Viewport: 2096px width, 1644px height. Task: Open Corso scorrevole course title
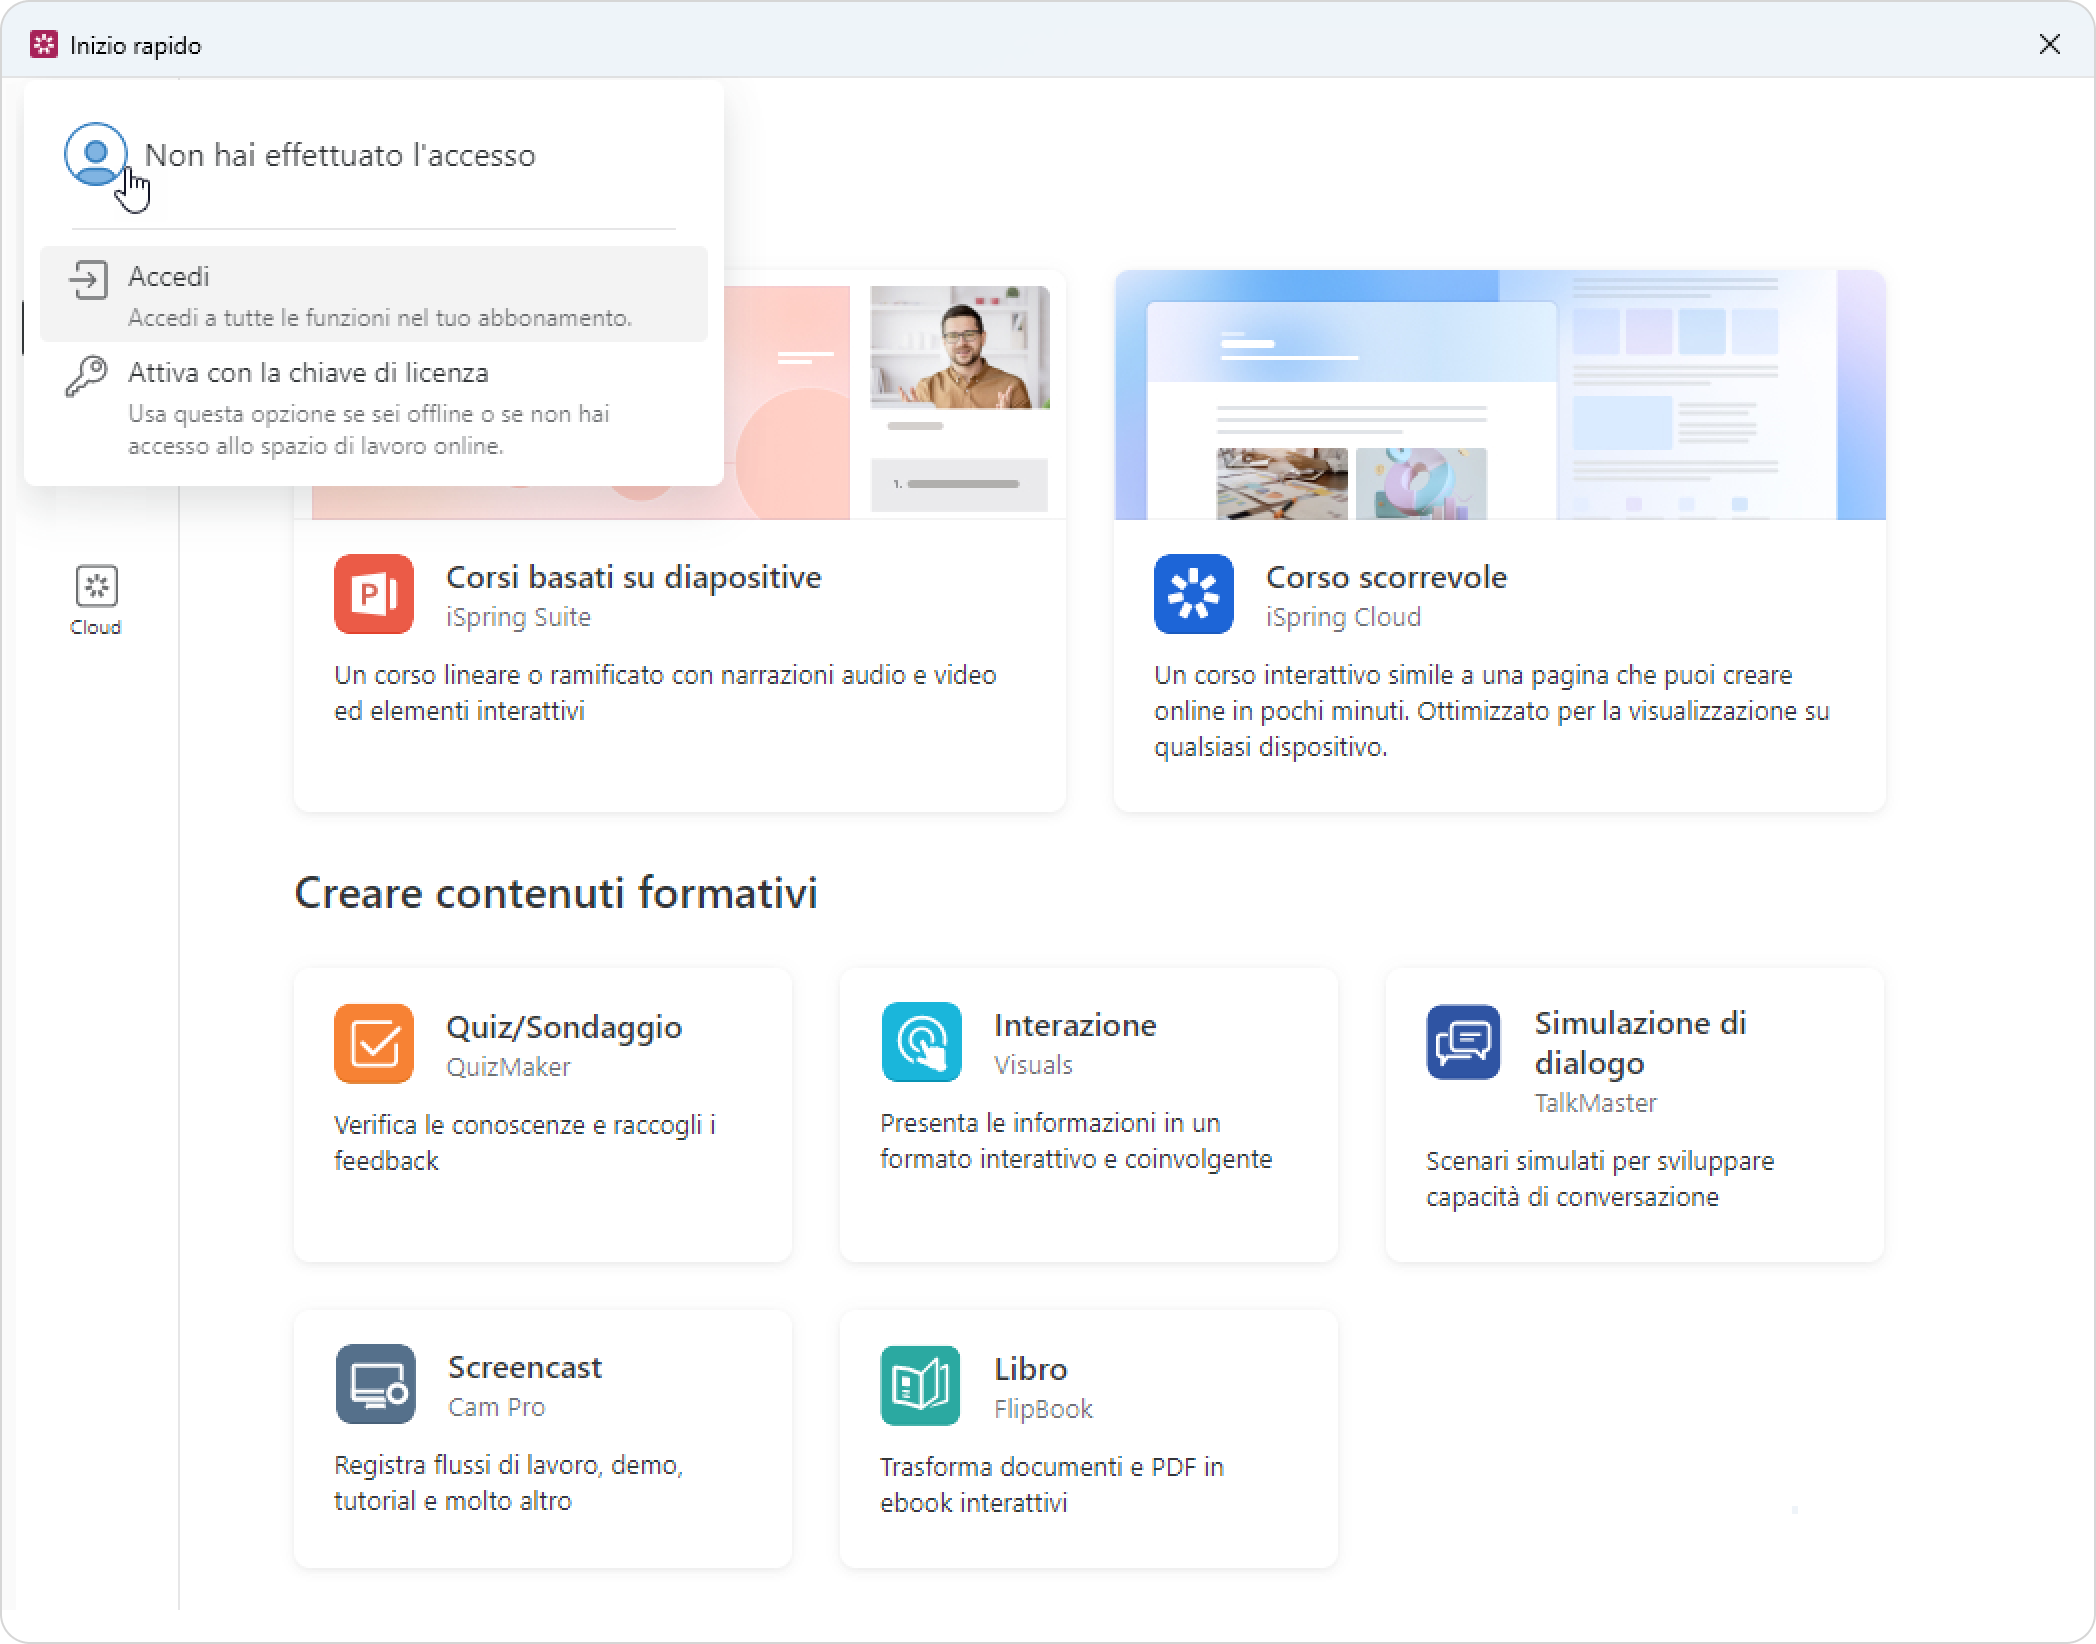tap(1385, 577)
